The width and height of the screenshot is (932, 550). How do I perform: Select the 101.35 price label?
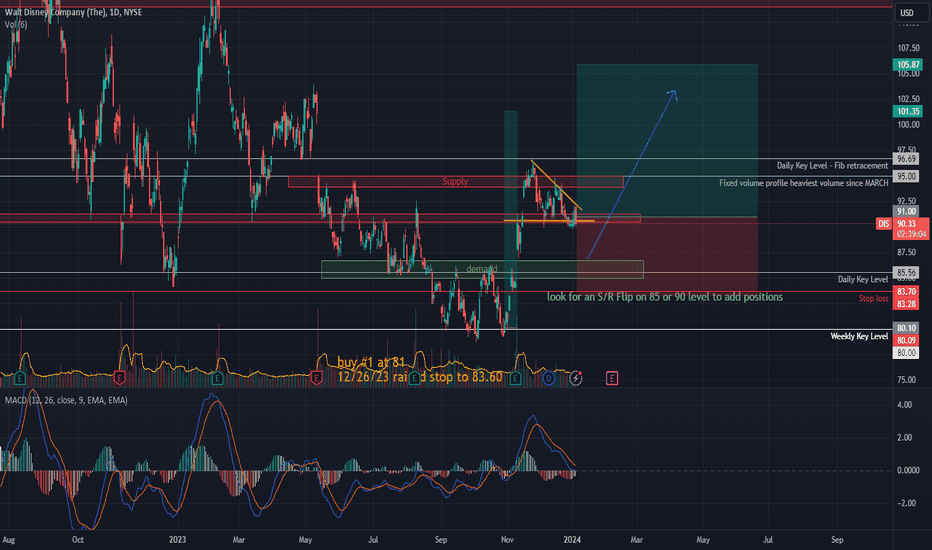pyautogui.click(x=908, y=111)
